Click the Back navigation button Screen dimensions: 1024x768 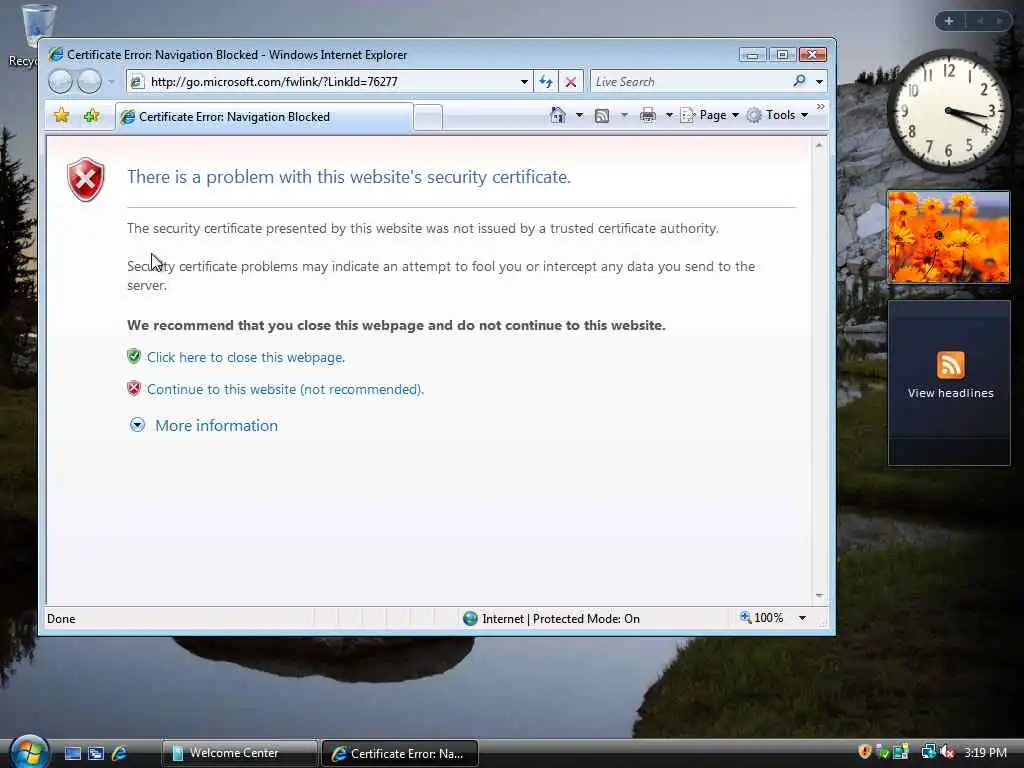pos(60,82)
